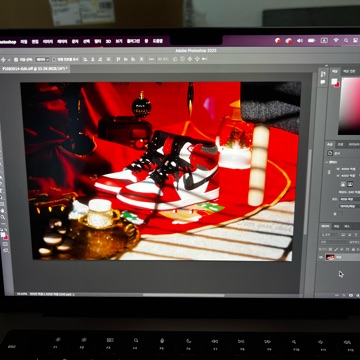The image size is (360, 360).
Task: Click the align left edges icon
Action: [x=85, y=59]
